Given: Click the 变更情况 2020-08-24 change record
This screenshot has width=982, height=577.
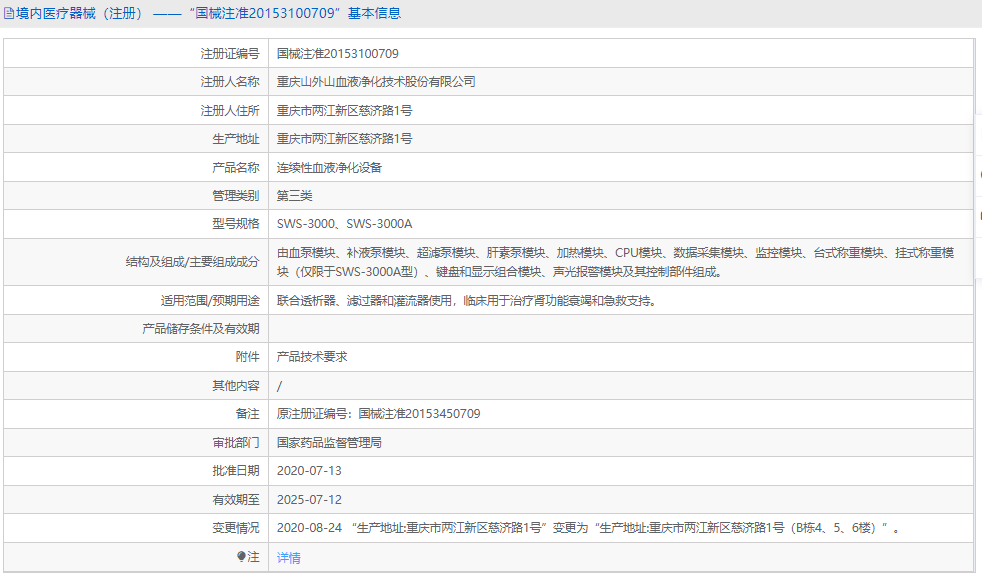Looking at the screenshot, I should pyautogui.click(x=589, y=528).
